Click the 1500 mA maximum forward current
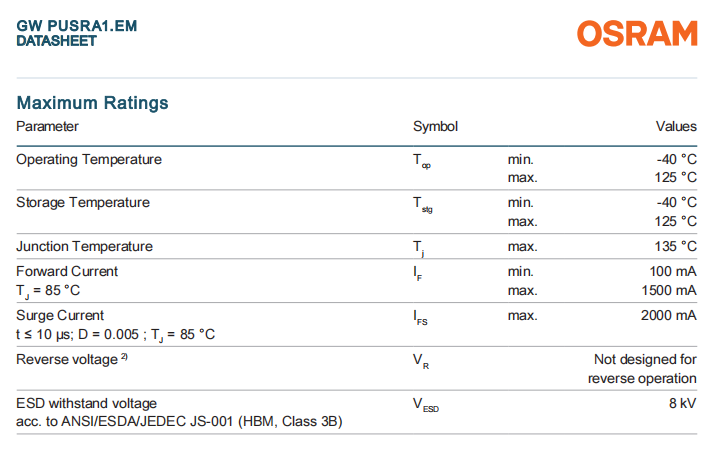The height and width of the screenshot is (450, 712). (x=669, y=290)
